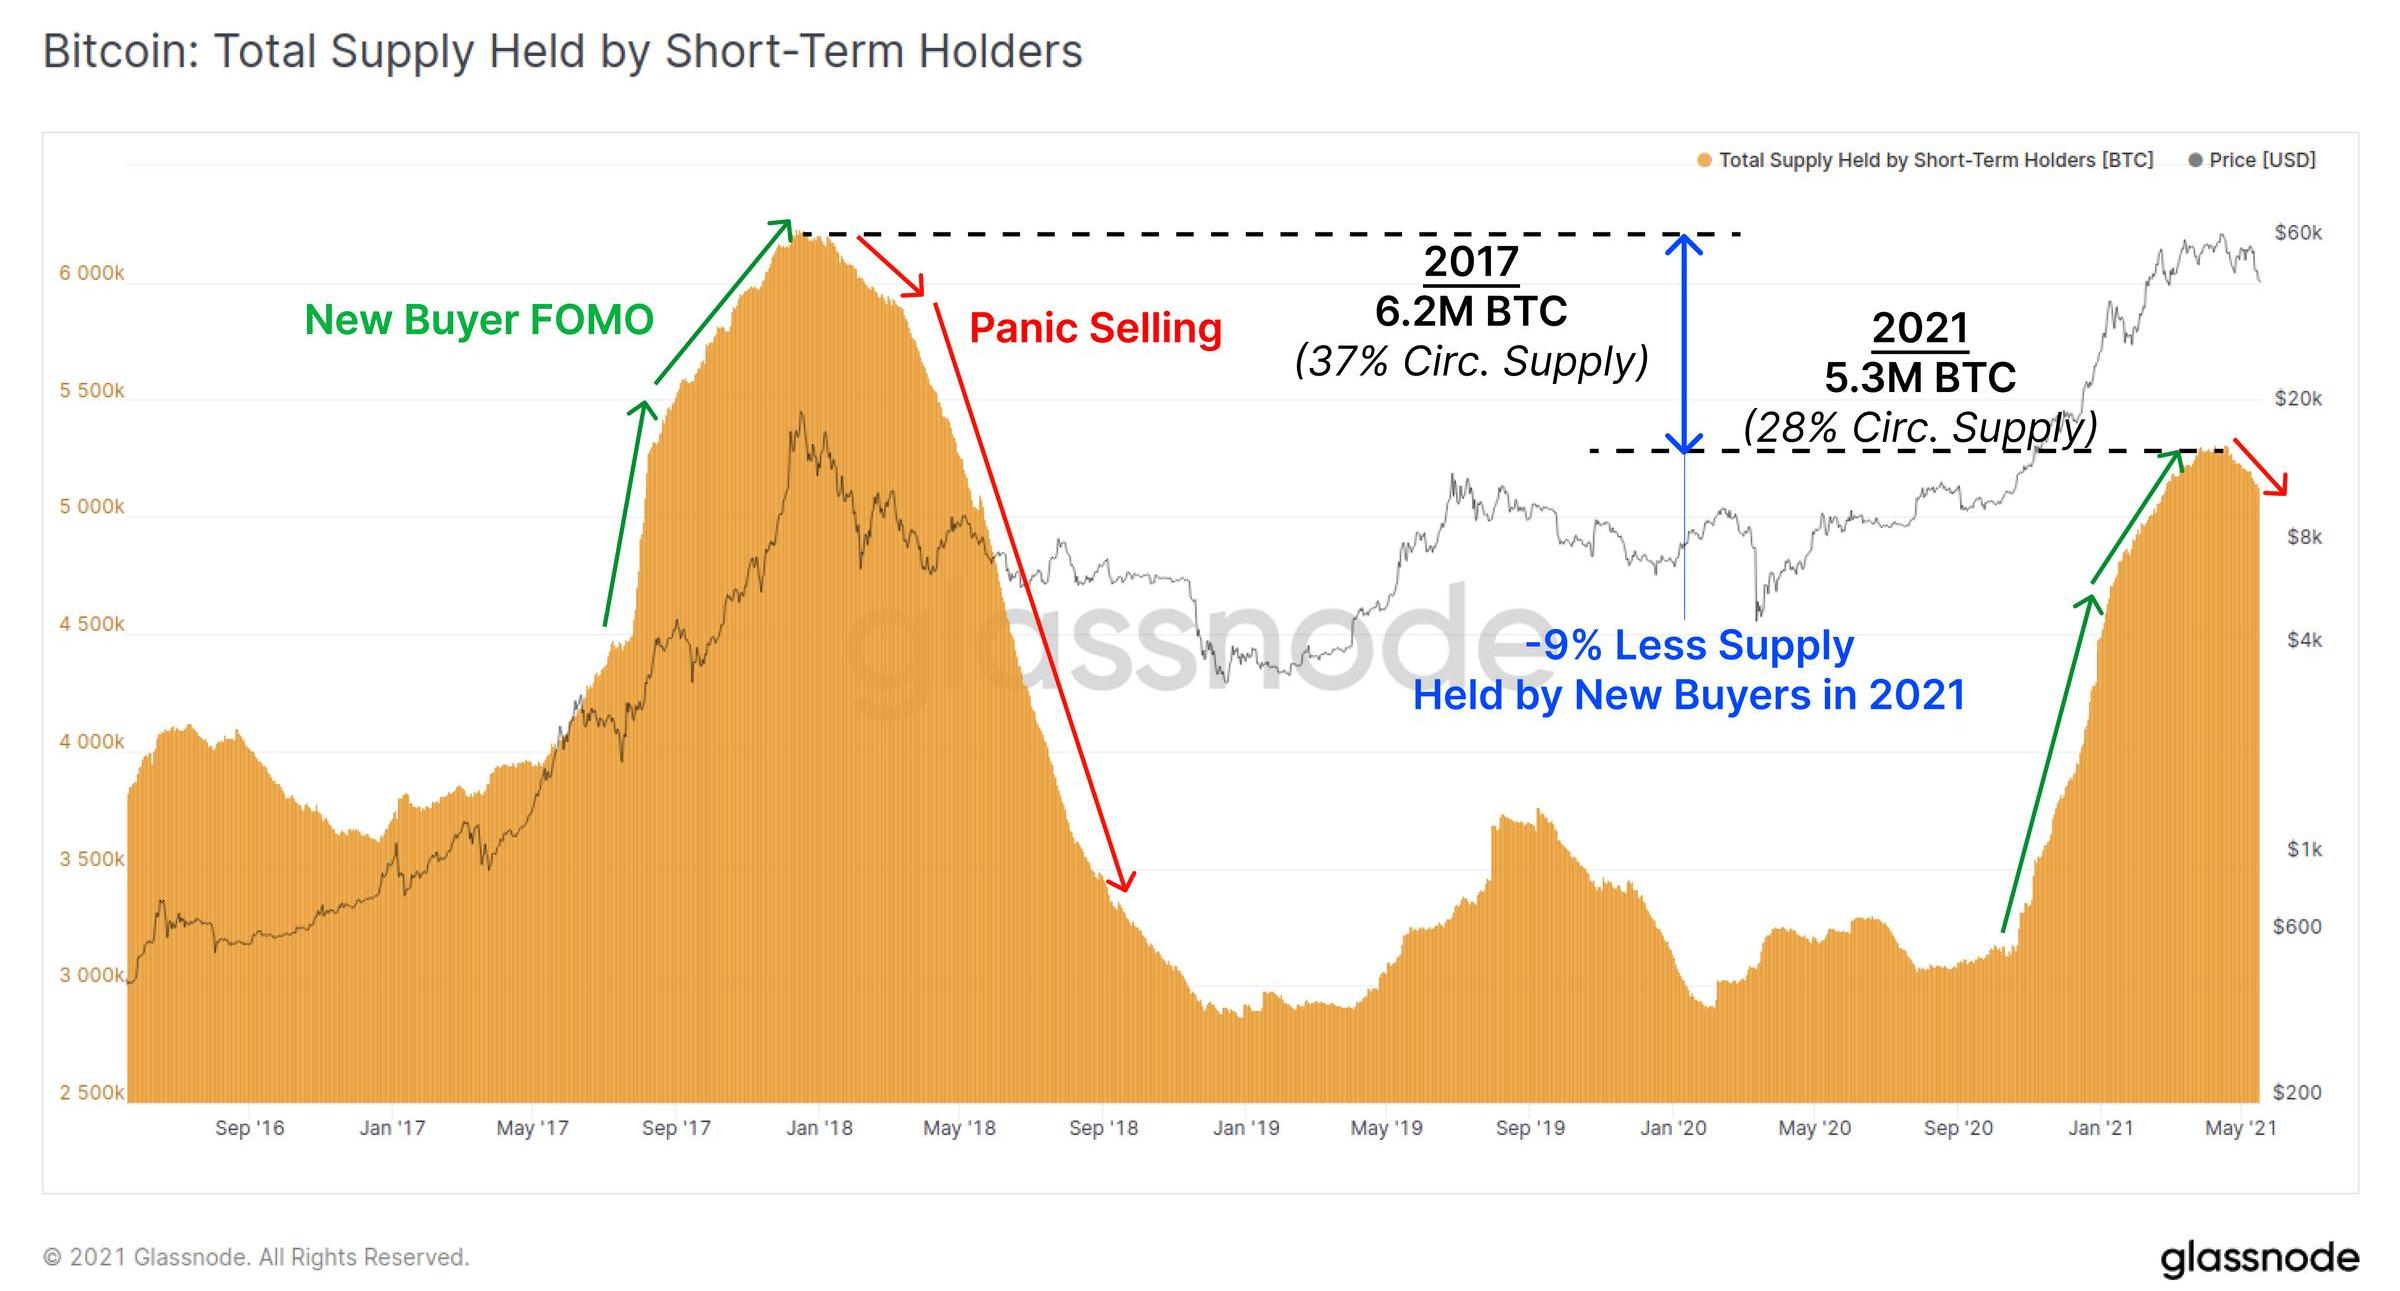The height and width of the screenshot is (1291, 2400).
Task: Click the May '21 x-axis date label
Action: (x=2240, y=1128)
